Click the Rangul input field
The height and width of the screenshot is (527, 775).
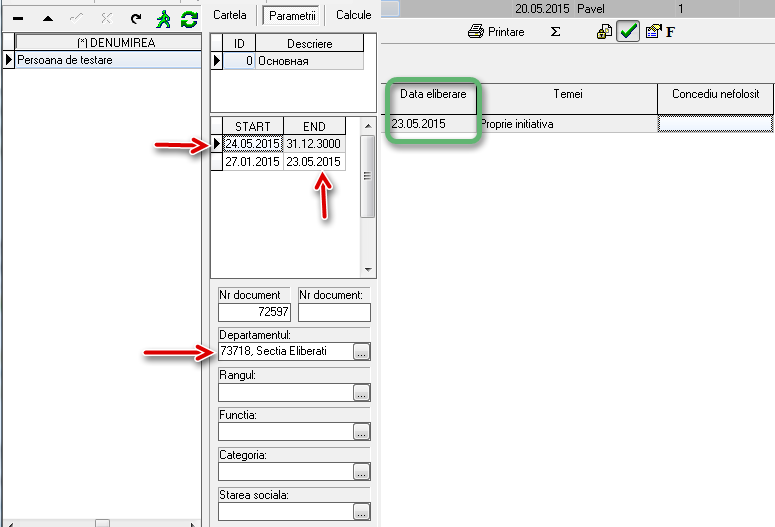click(x=286, y=392)
